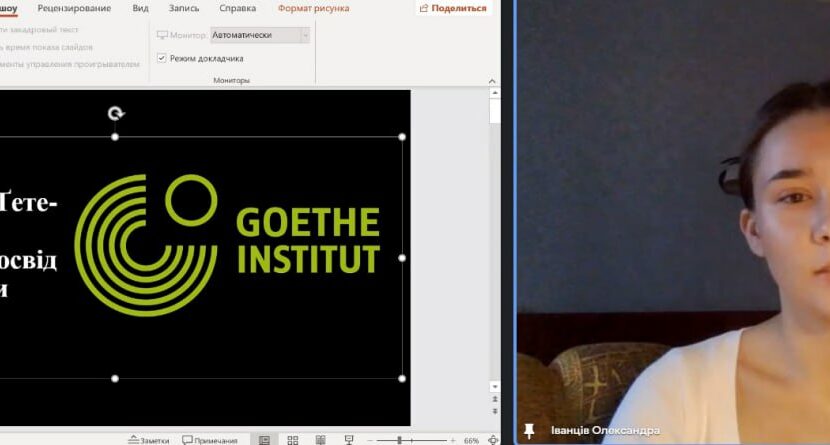
Task: Open the Формат рисунка tab
Action: pos(313,8)
